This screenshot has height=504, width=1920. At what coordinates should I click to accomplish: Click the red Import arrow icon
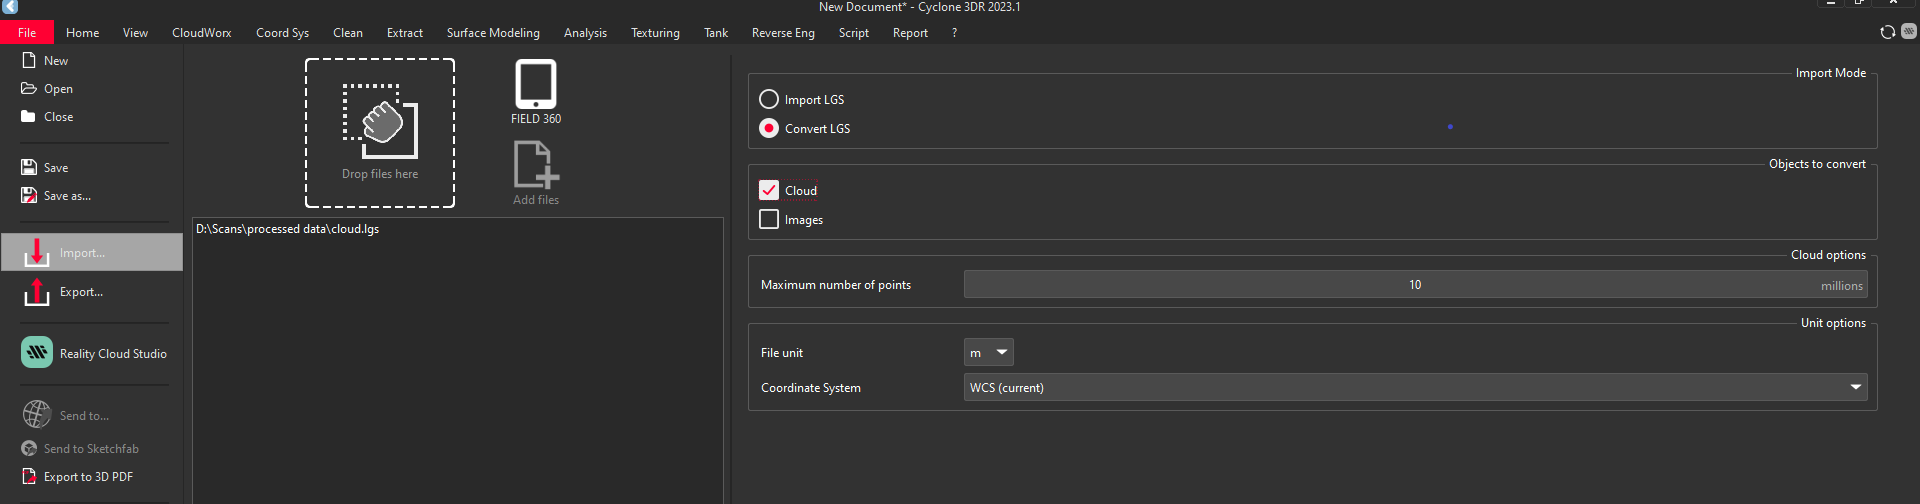point(37,252)
